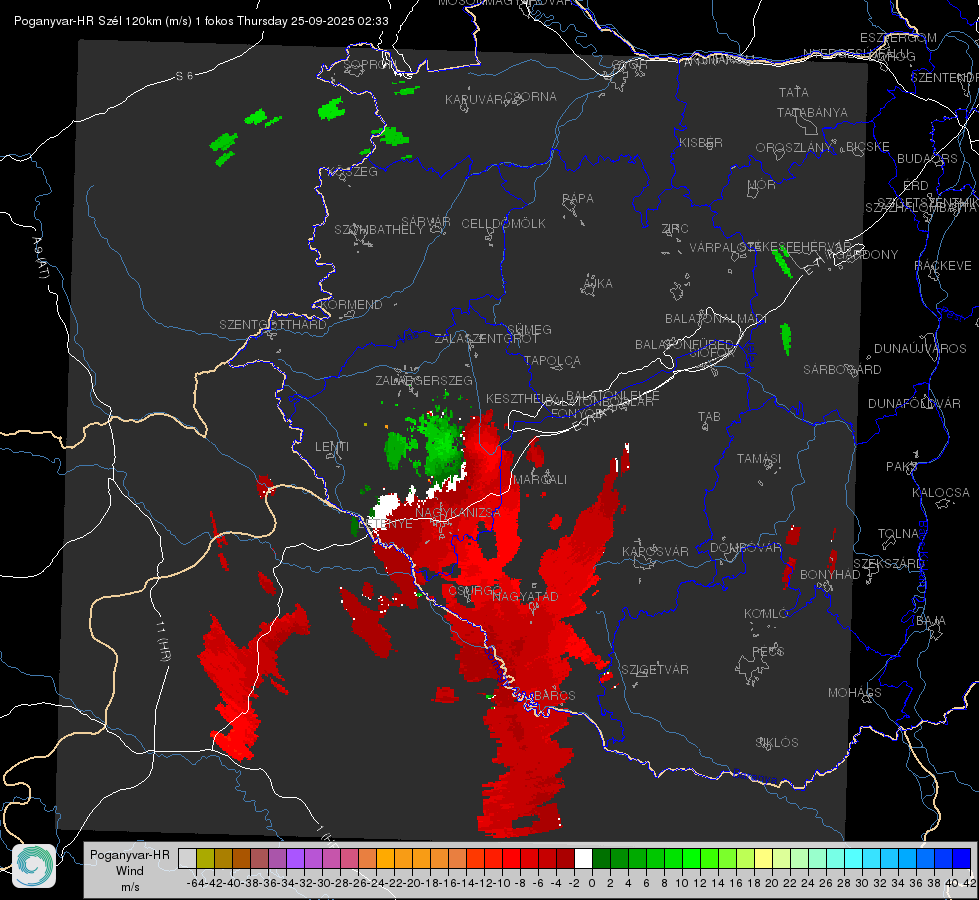Click the MARCALI city label
This screenshot has height=900, width=979.
(x=540, y=480)
